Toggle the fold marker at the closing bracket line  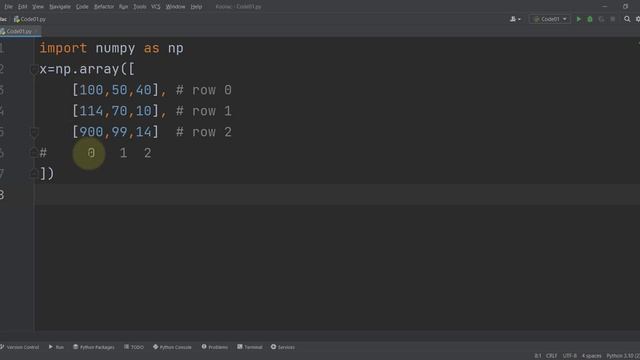click(34, 174)
